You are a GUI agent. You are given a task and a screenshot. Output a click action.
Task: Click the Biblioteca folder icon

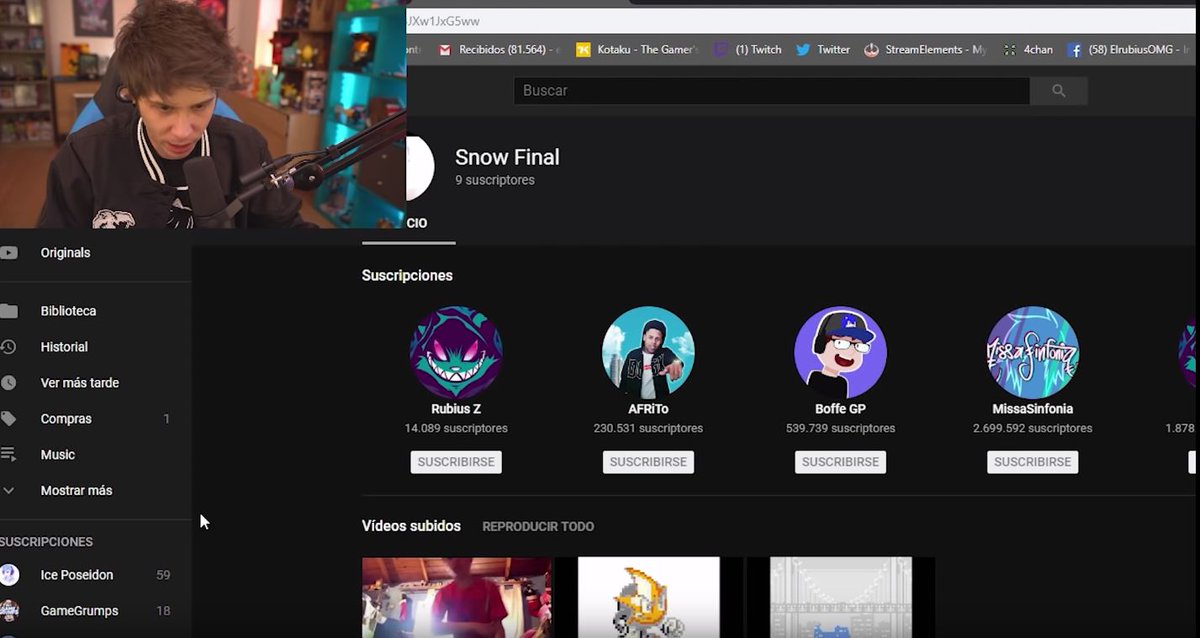(9, 311)
